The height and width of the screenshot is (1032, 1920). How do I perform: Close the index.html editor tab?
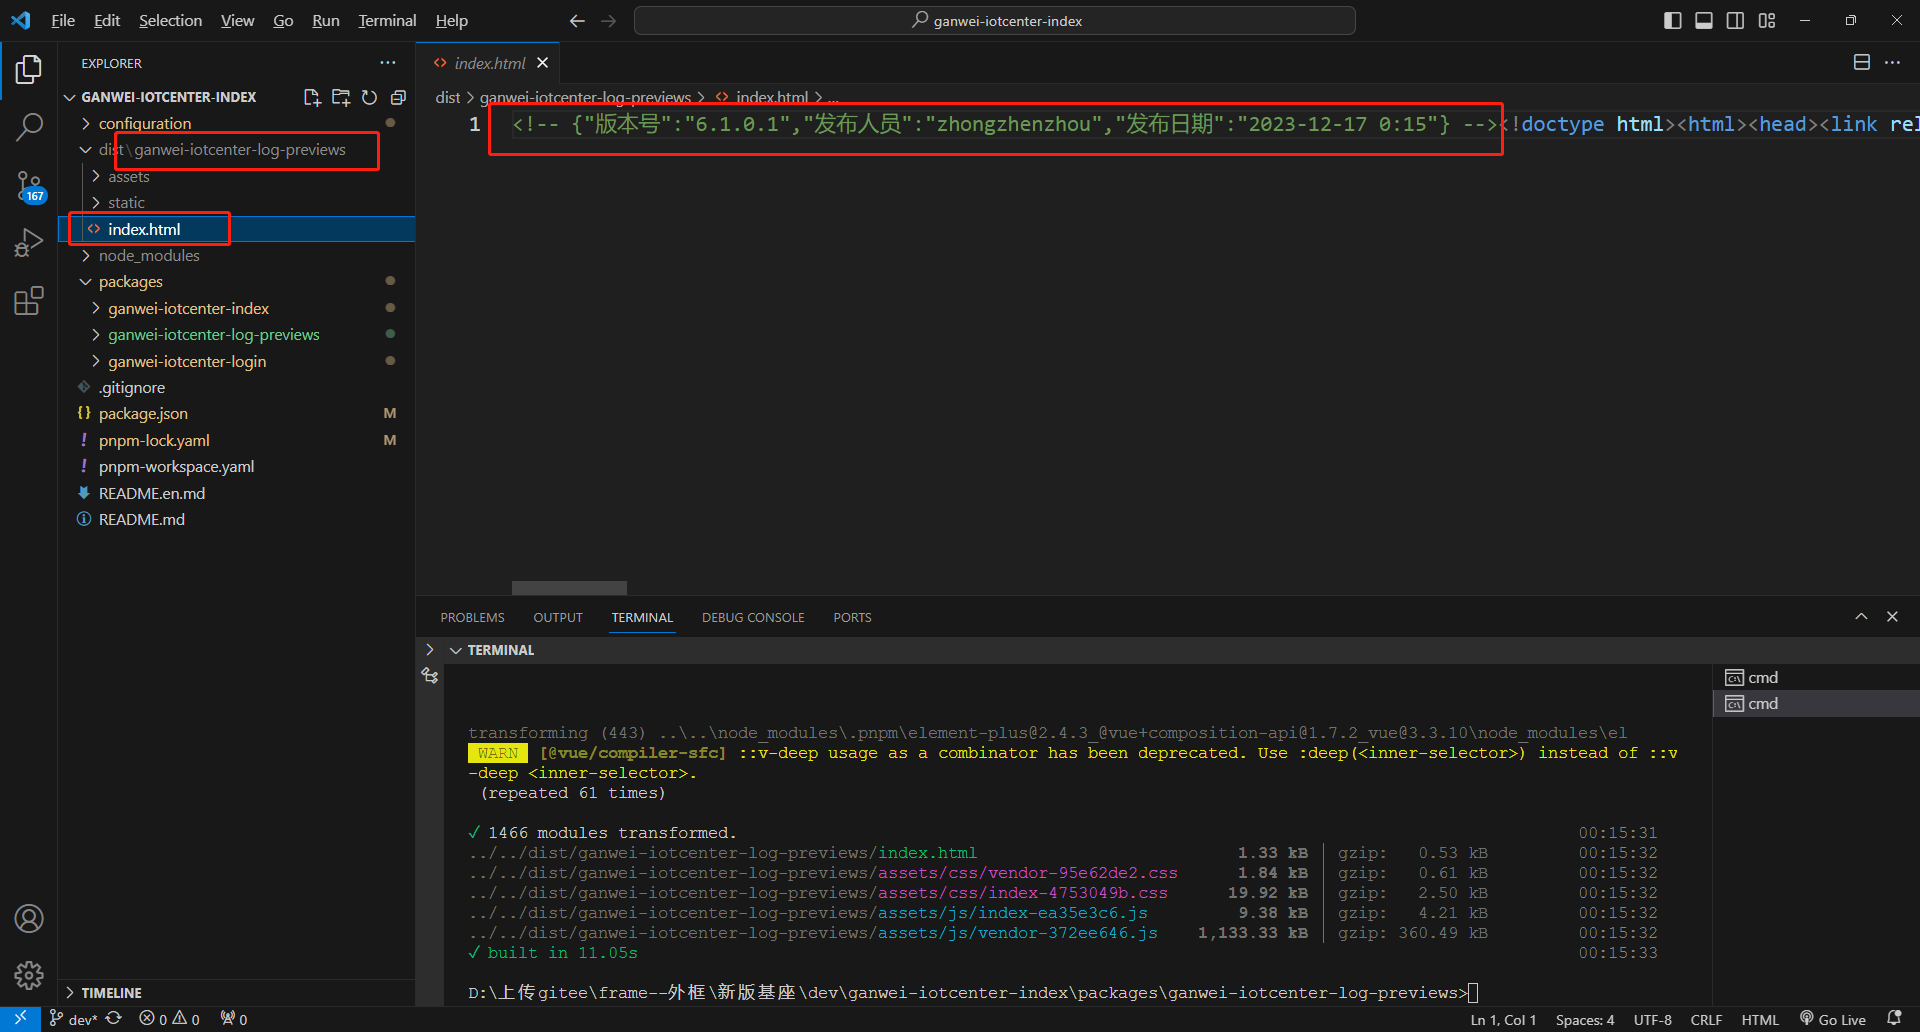pos(543,63)
